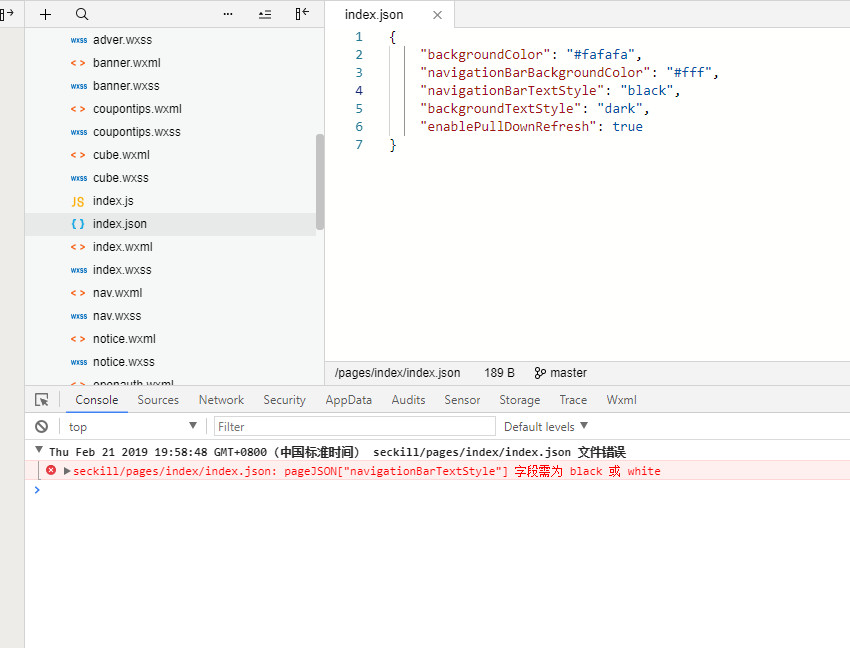Hide the file tree panel icon
This screenshot has height=648, width=850.
(301, 14)
